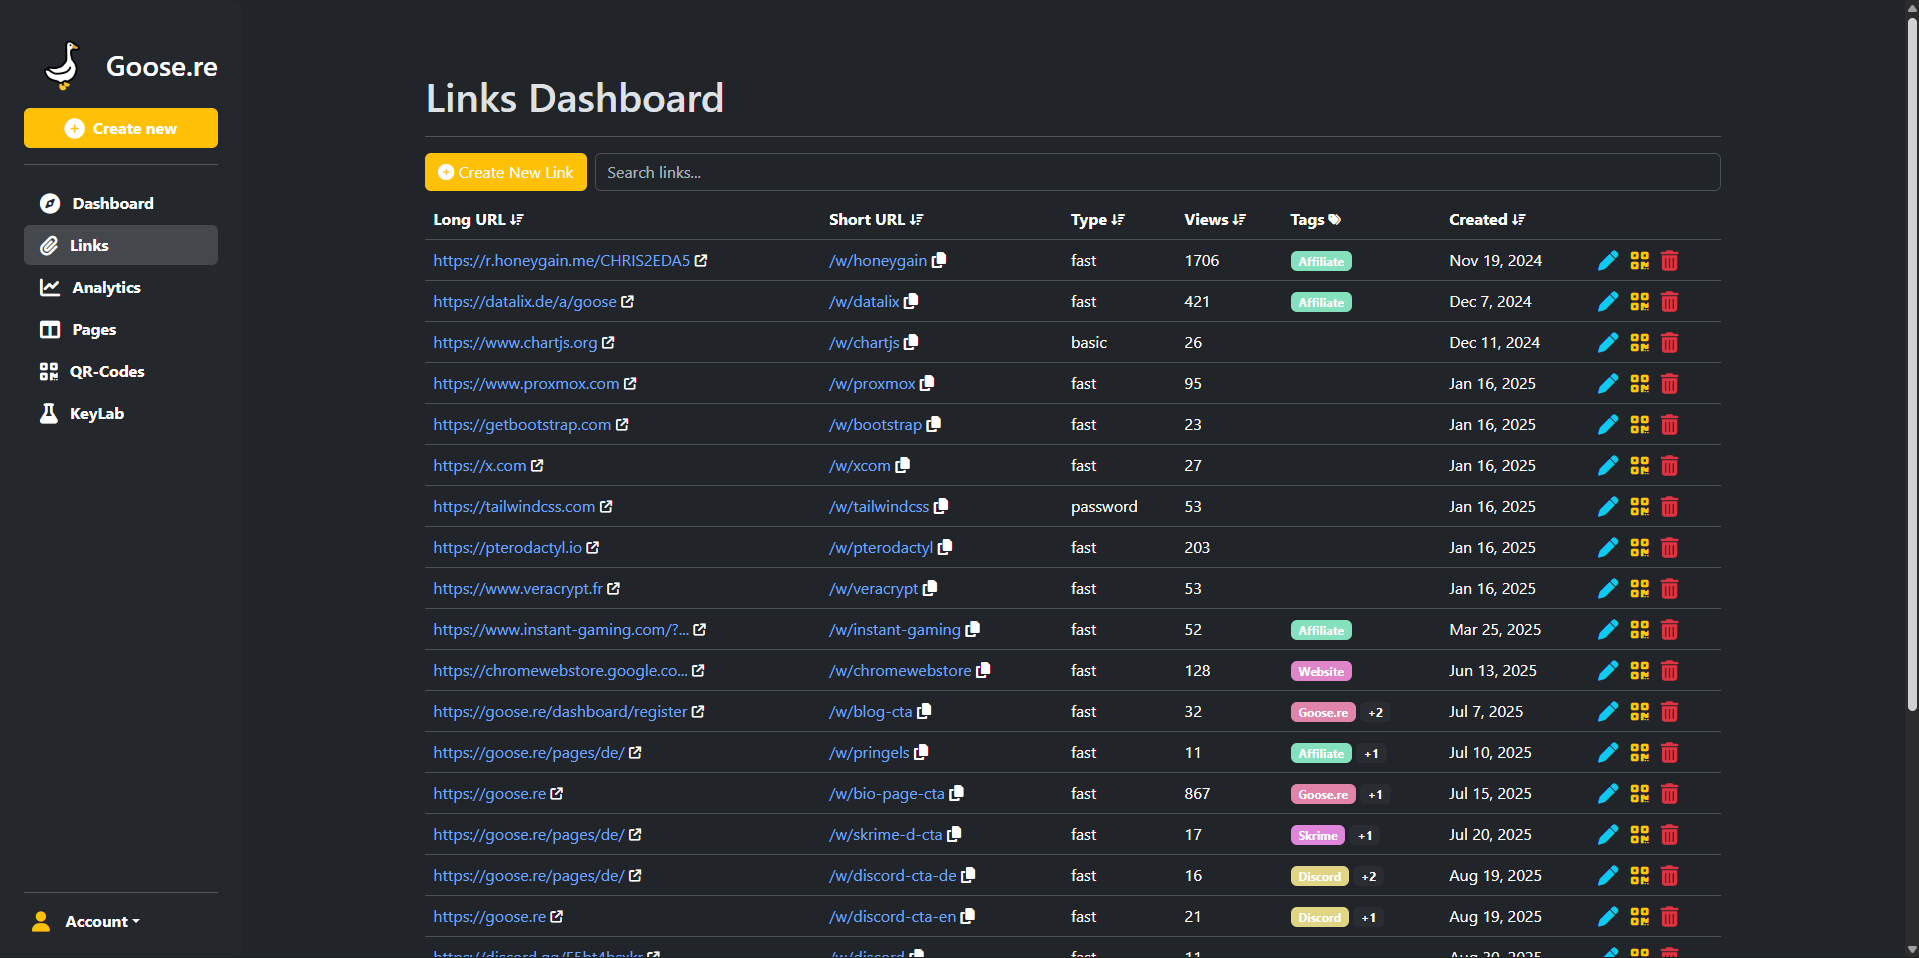Viewport: 1919px width, 958px height.
Task: Open QR code for the datalix row
Action: (x=1639, y=302)
